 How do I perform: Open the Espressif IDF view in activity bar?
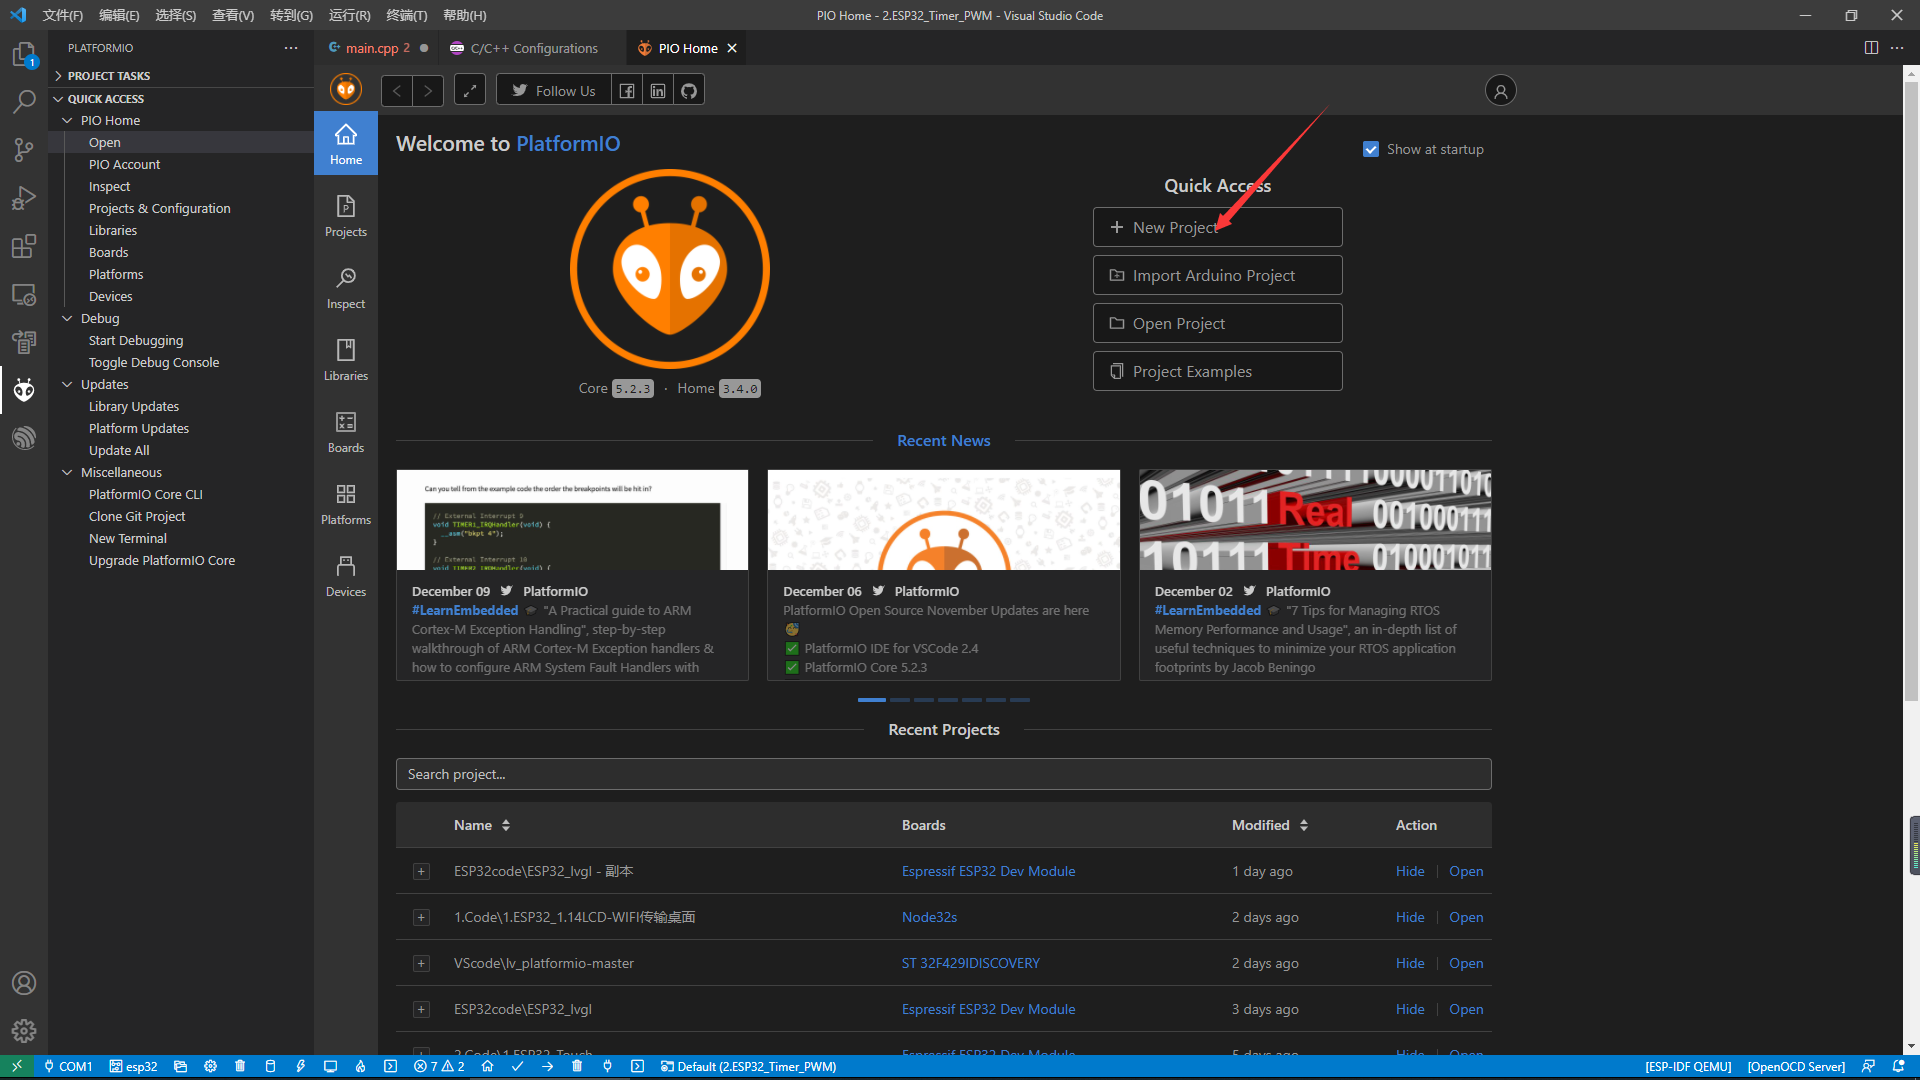pyautogui.click(x=24, y=438)
